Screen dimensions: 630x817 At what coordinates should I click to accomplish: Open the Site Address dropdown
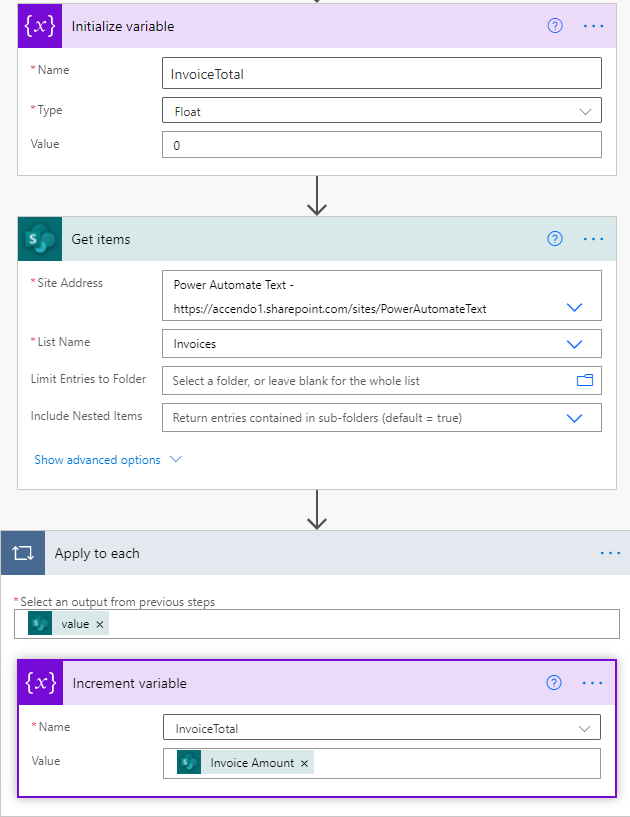[575, 307]
